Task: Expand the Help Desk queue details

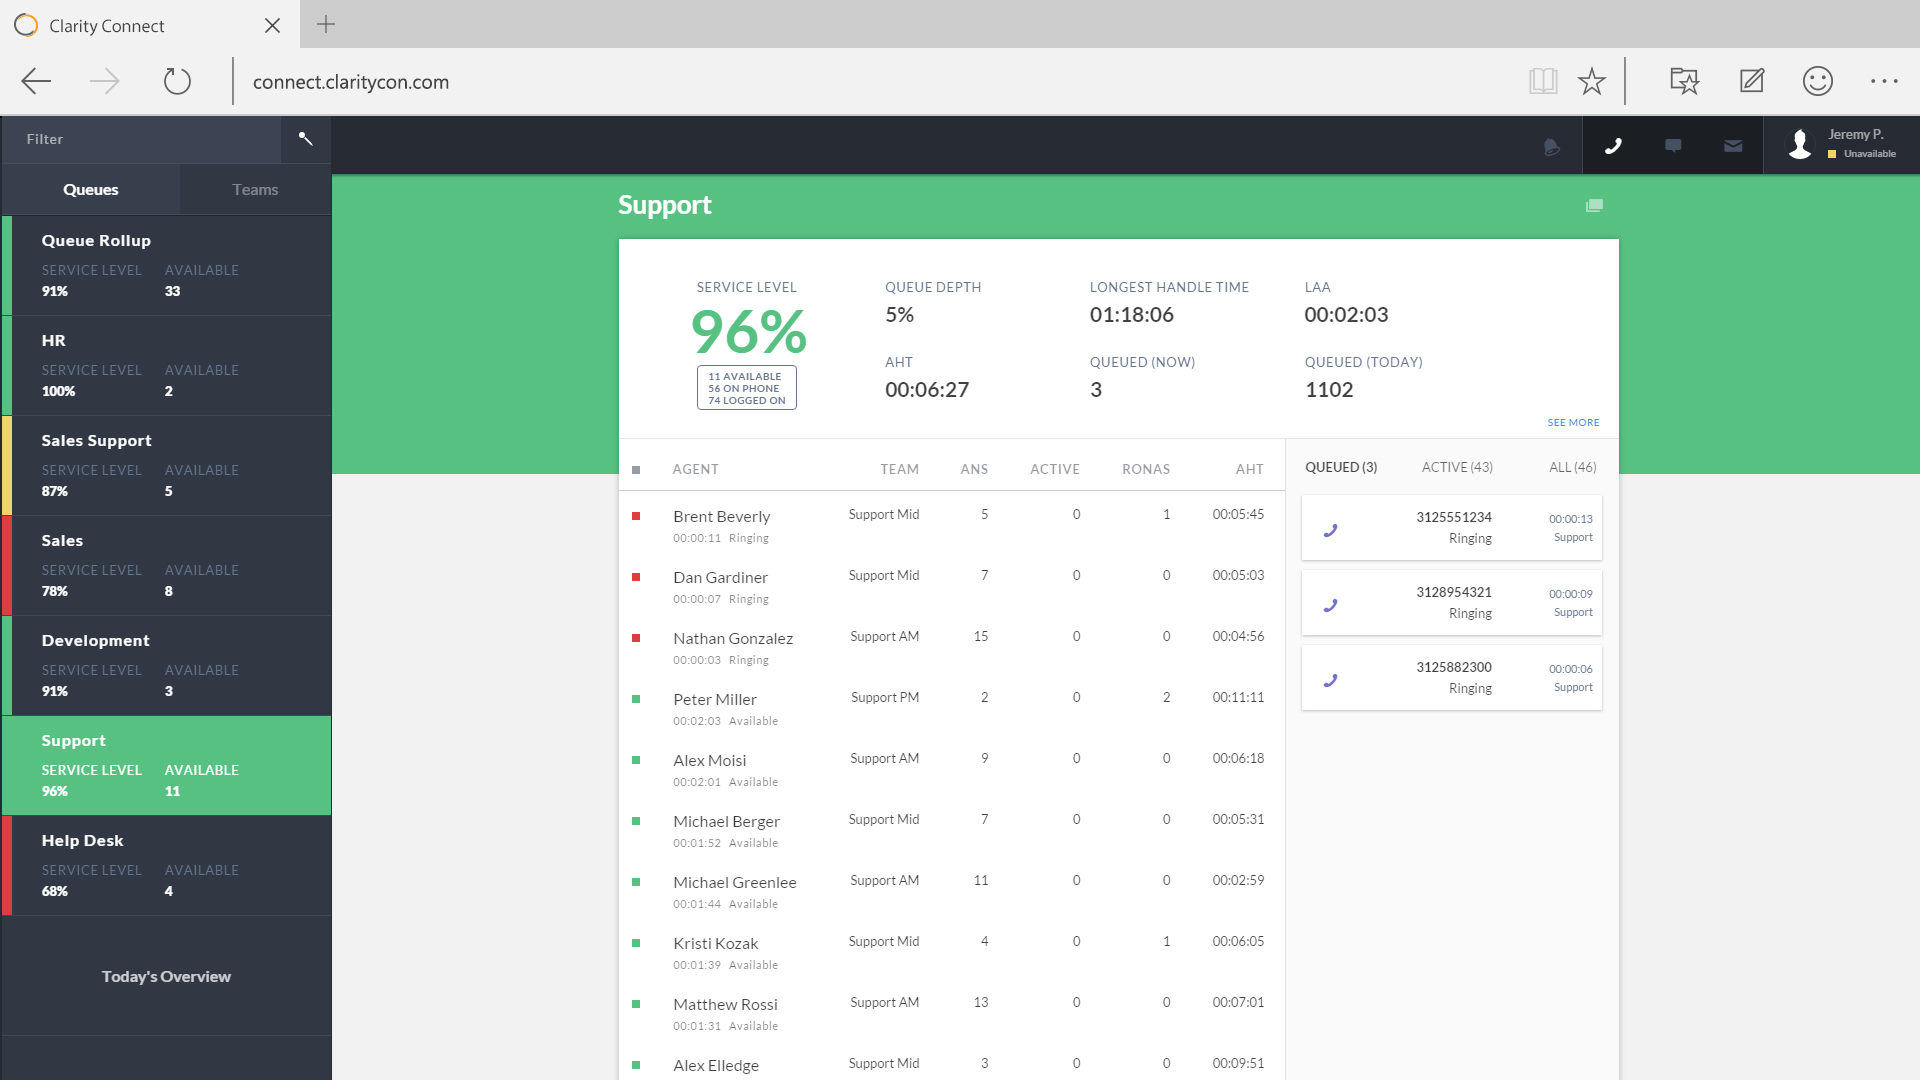Action: (166, 865)
